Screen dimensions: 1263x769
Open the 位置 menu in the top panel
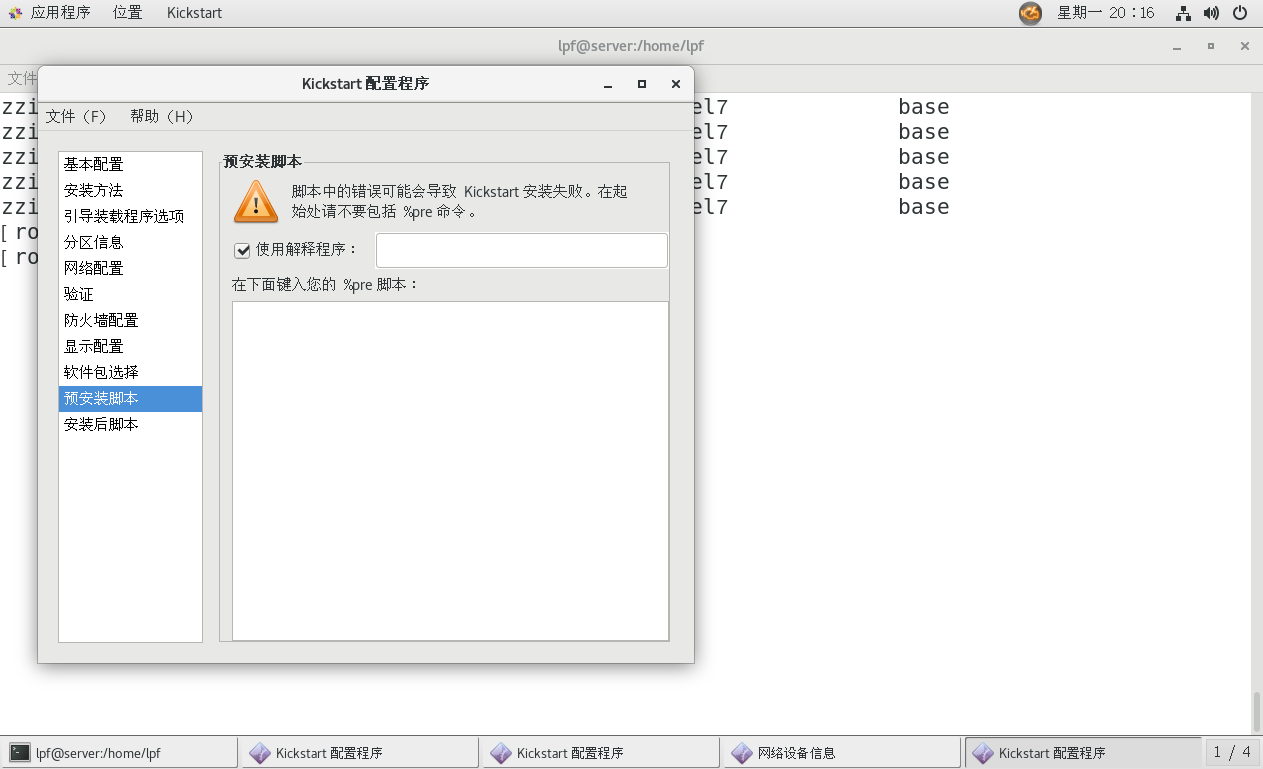127,13
